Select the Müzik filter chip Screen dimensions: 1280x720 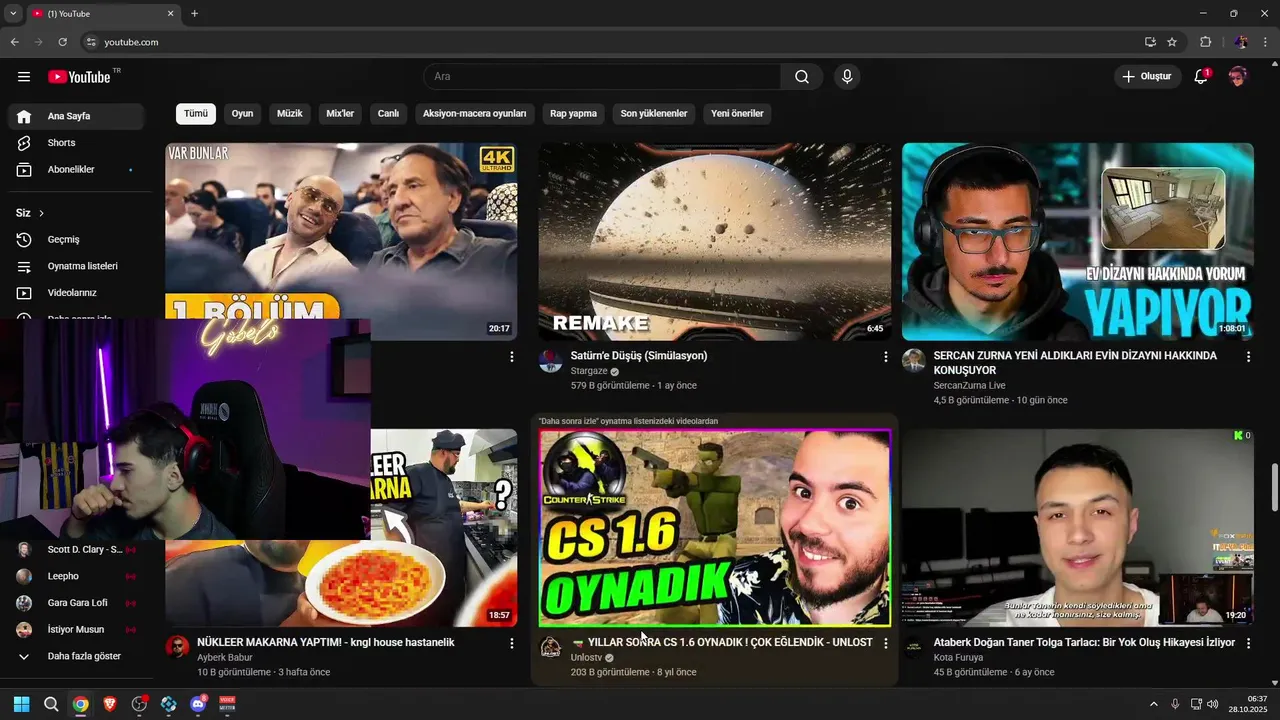[289, 114]
